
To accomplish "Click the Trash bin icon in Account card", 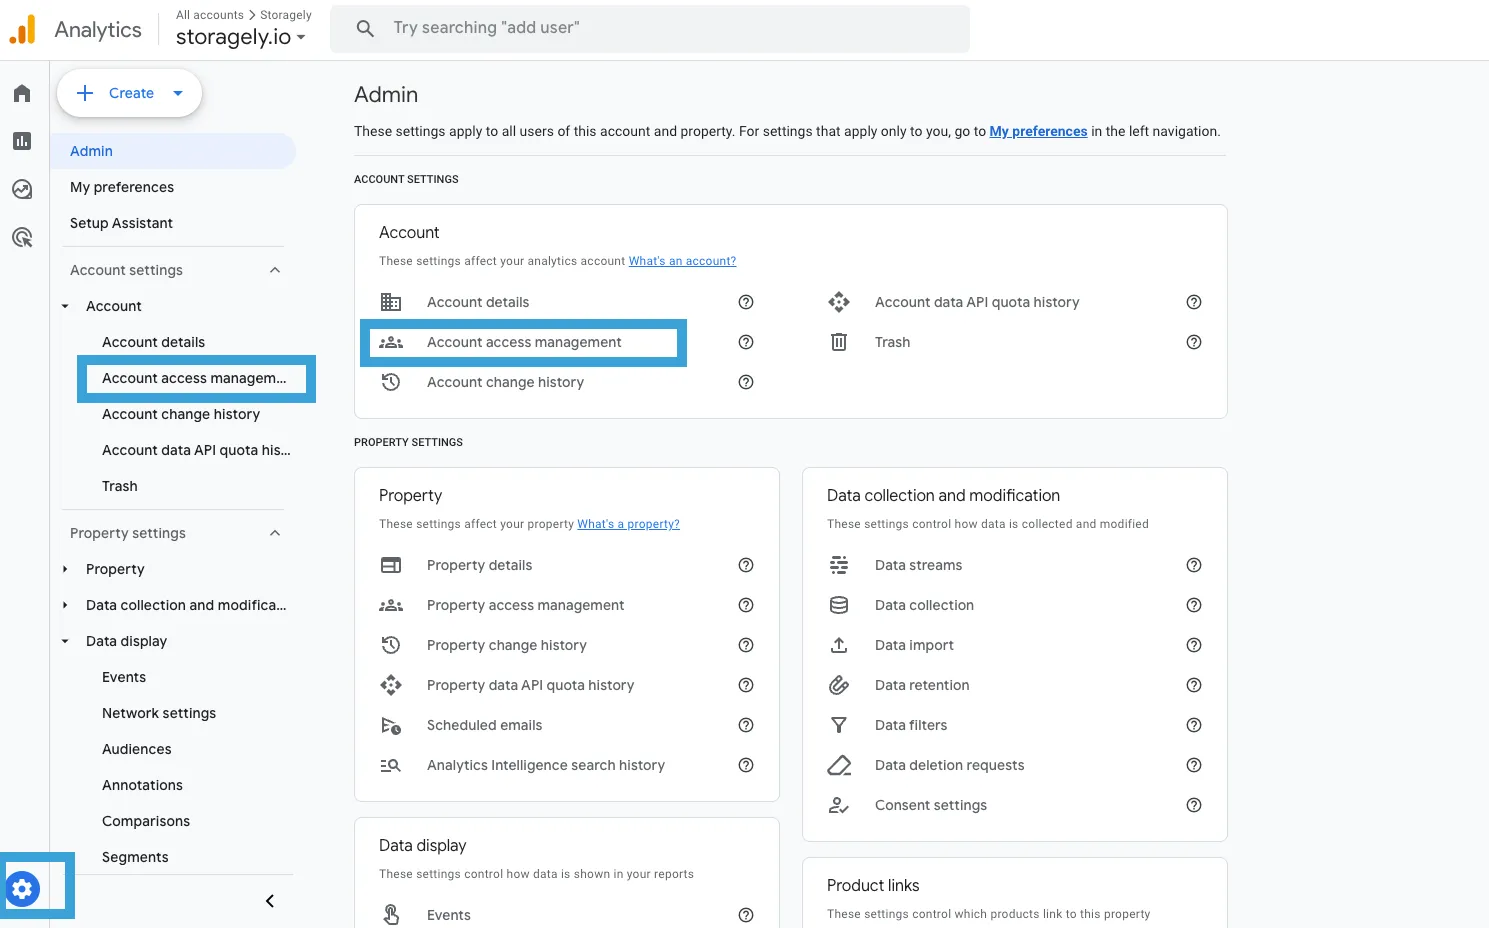I will tap(839, 342).
